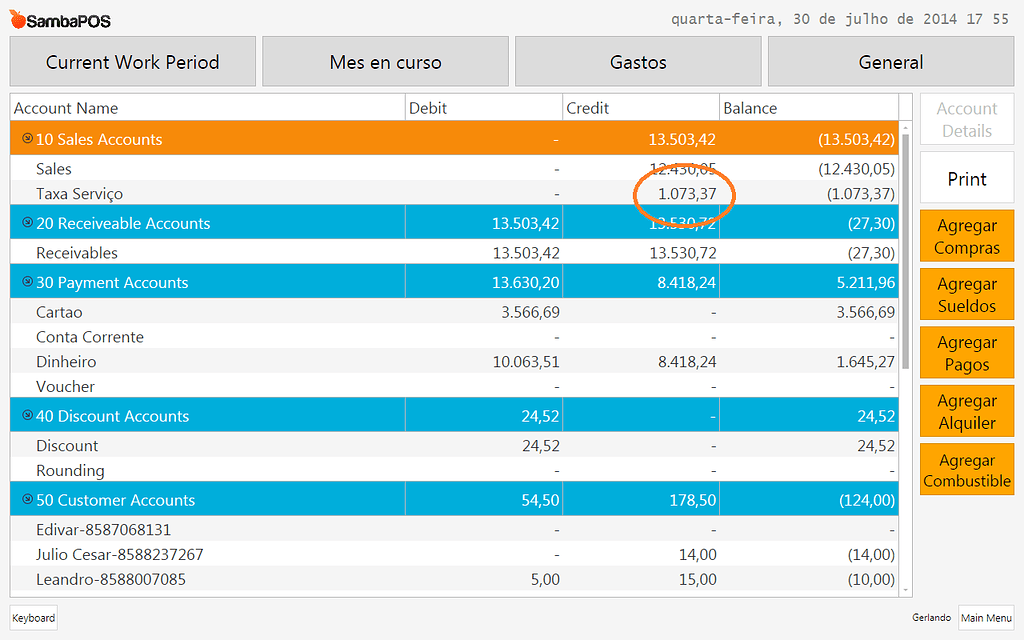Click Agregar Pagos to add payments
This screenshot has height=640, width=1024.
click(966, 352)
